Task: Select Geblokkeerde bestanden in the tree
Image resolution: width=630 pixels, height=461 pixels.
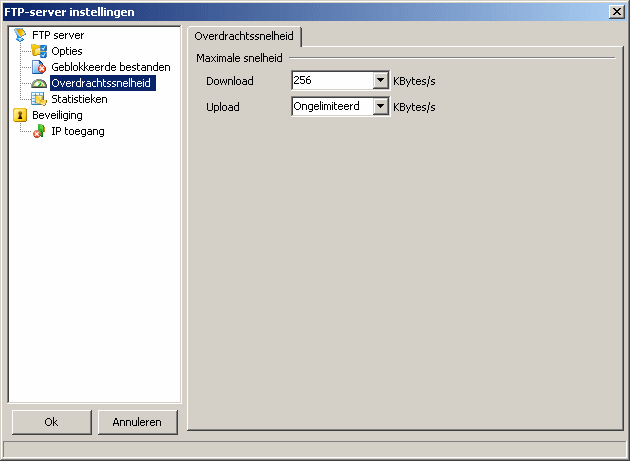Action: 111,67
